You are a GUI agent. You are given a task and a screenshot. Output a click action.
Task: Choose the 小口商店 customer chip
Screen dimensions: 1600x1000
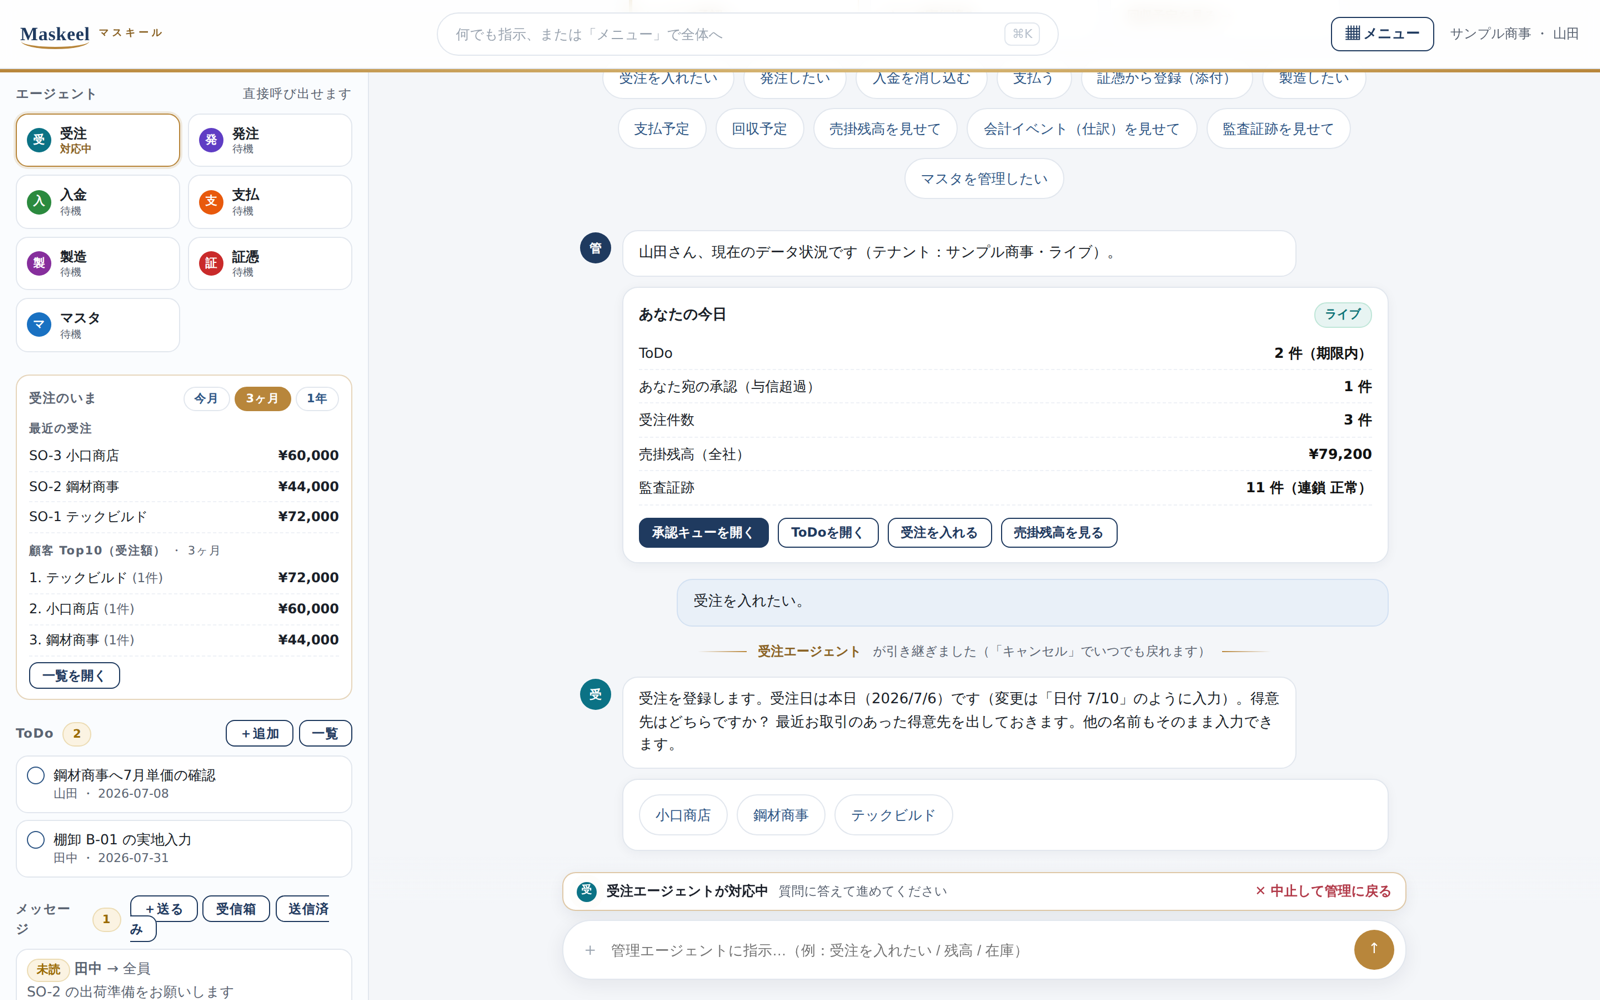pyautogui.click(x=683, y=815)
